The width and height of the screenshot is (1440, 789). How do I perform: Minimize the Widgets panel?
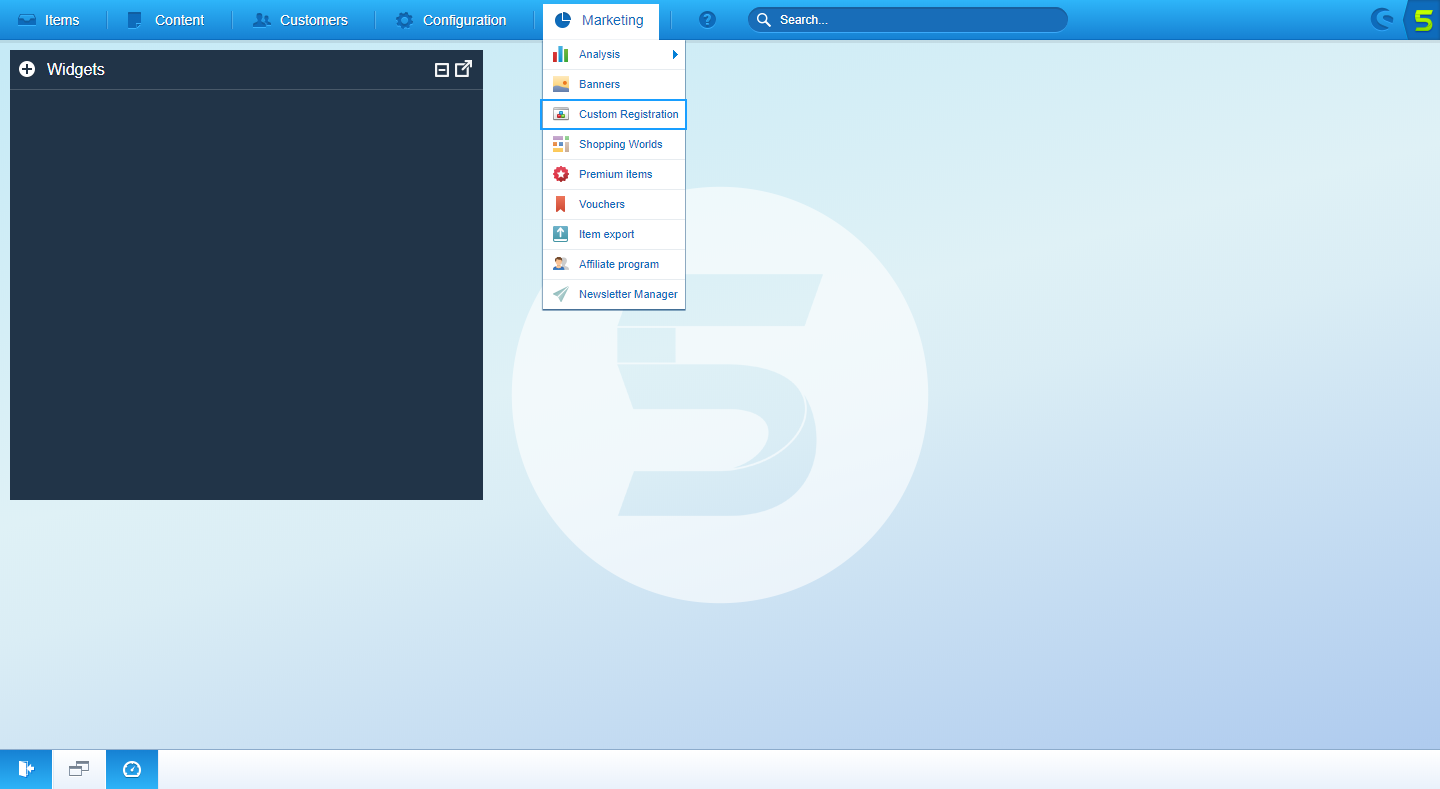coord(442,70)
